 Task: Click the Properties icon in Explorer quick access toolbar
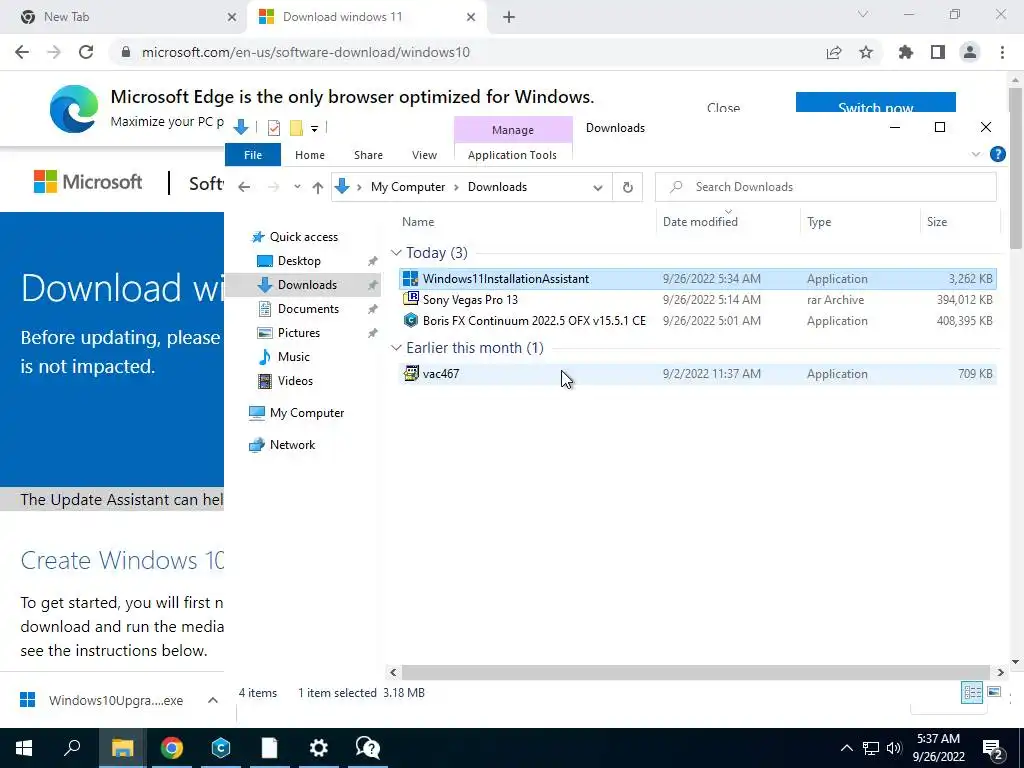click(x=274, y=128)
